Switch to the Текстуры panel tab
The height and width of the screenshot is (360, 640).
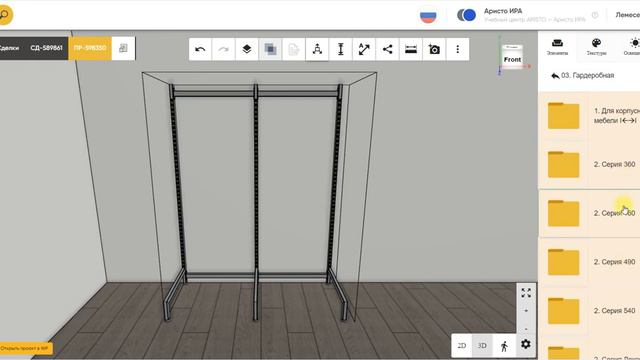(x=596, y=47)
